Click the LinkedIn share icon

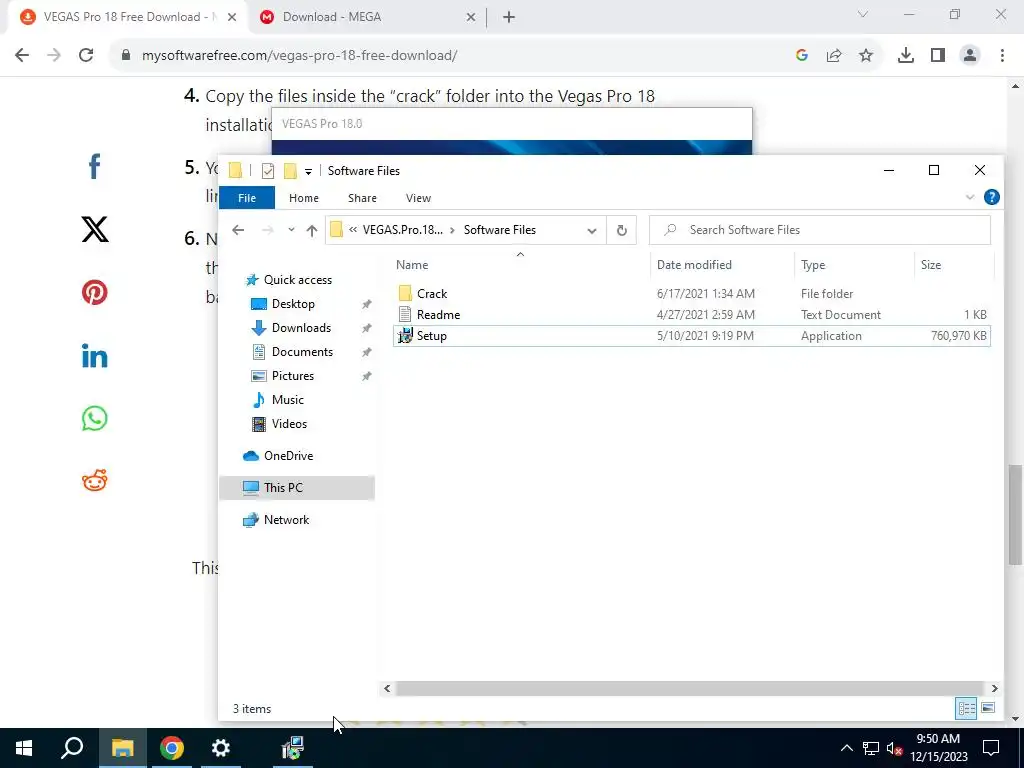[x=95, y=356]
